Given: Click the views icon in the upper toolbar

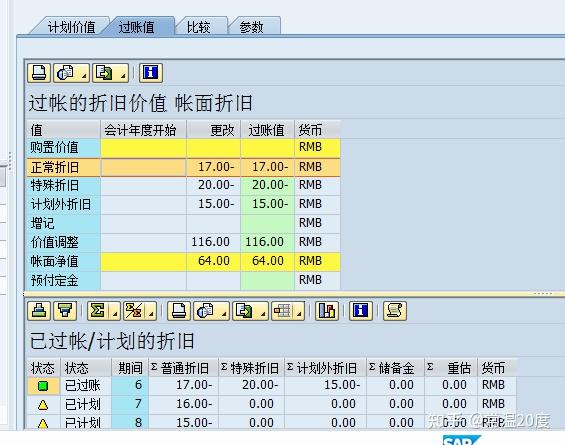Looking at the screenshot, I should pos(66,73).
